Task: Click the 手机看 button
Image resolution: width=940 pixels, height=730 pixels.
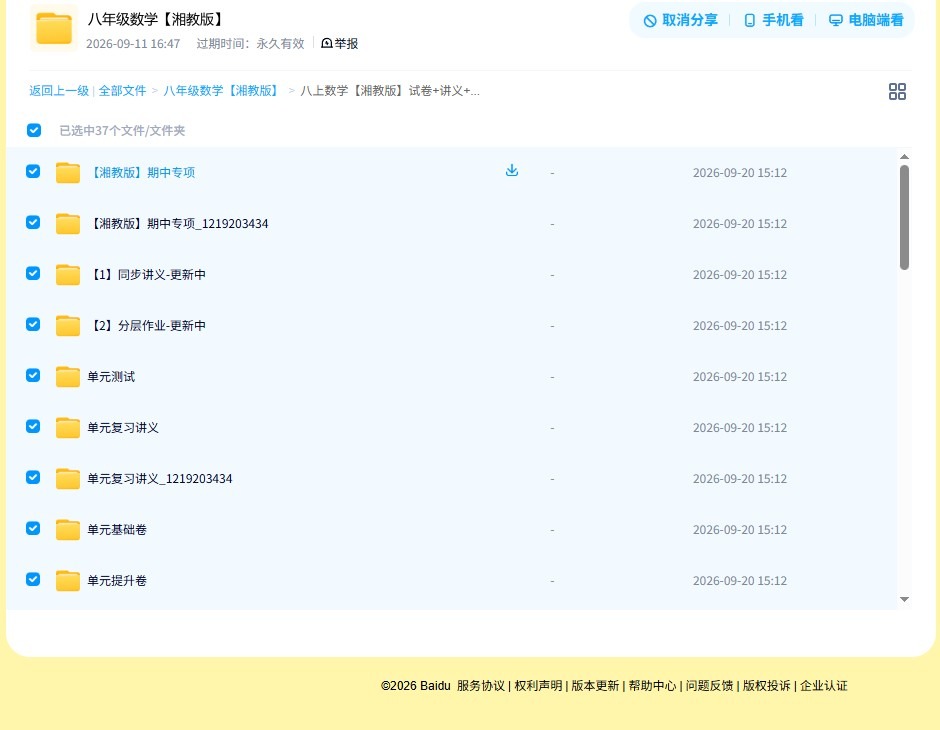Action: [773, 20]
